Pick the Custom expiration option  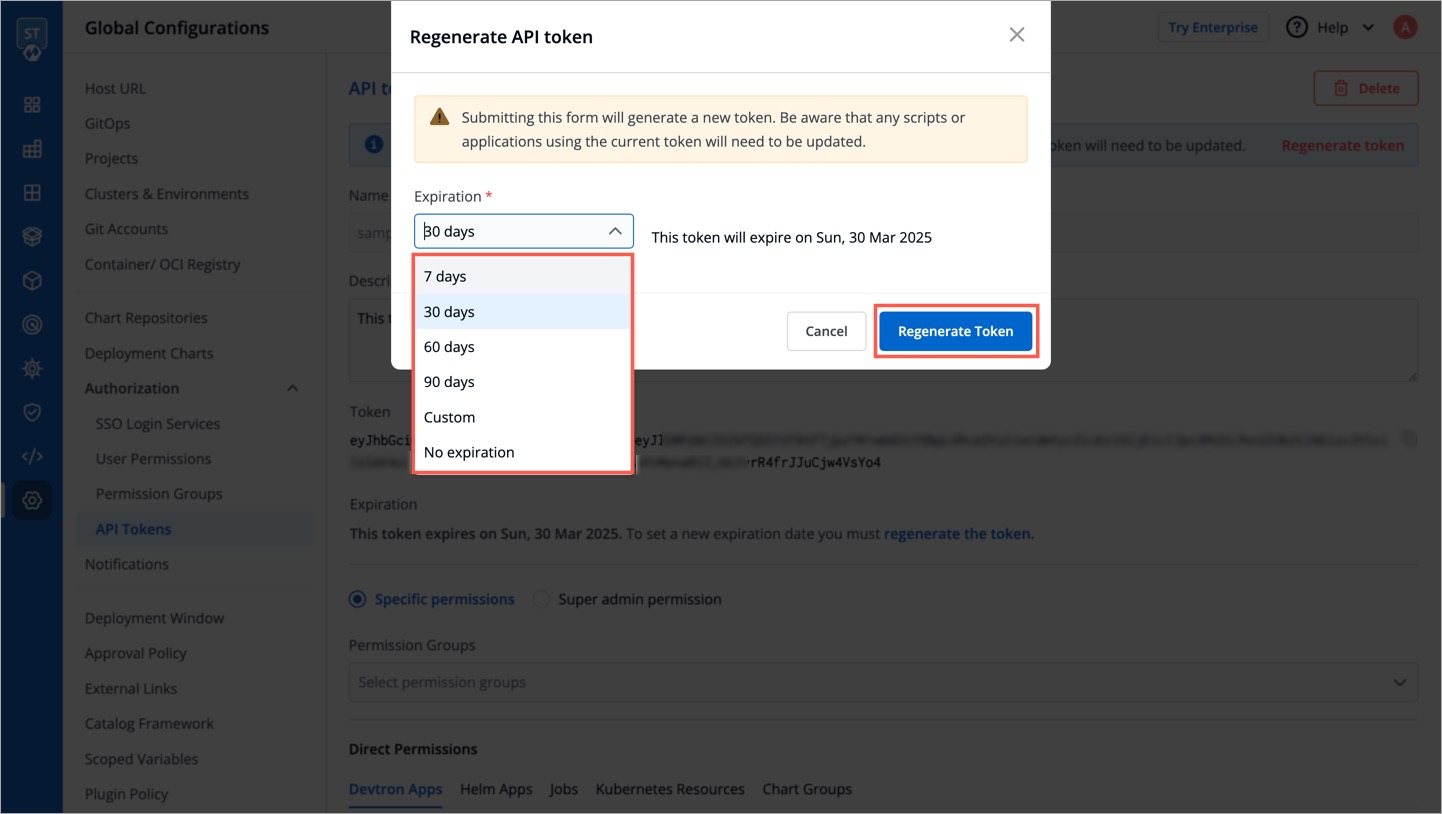[x=449, y=417]
